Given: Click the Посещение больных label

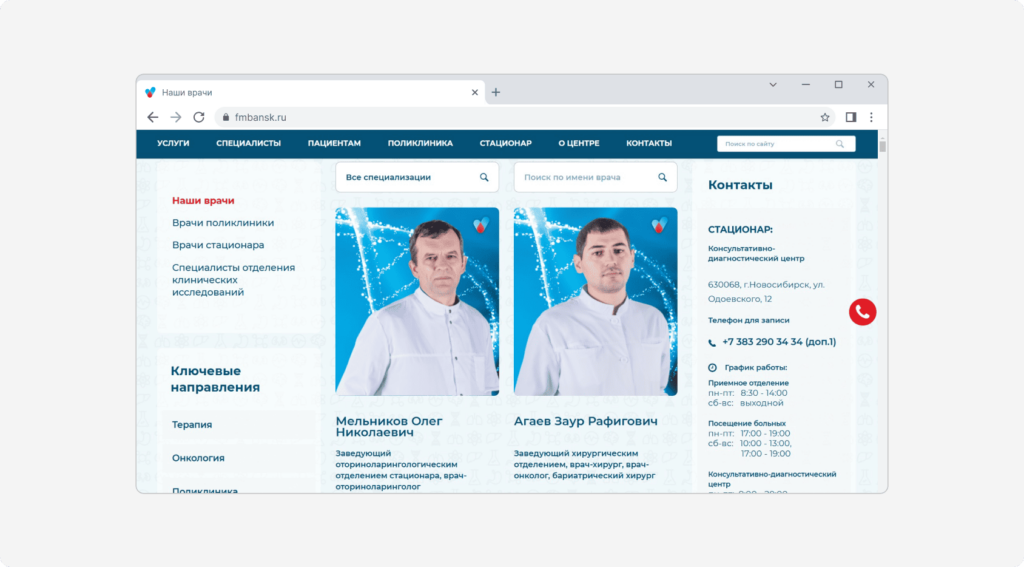Looking at the screenshot, I should pos(747,423).
